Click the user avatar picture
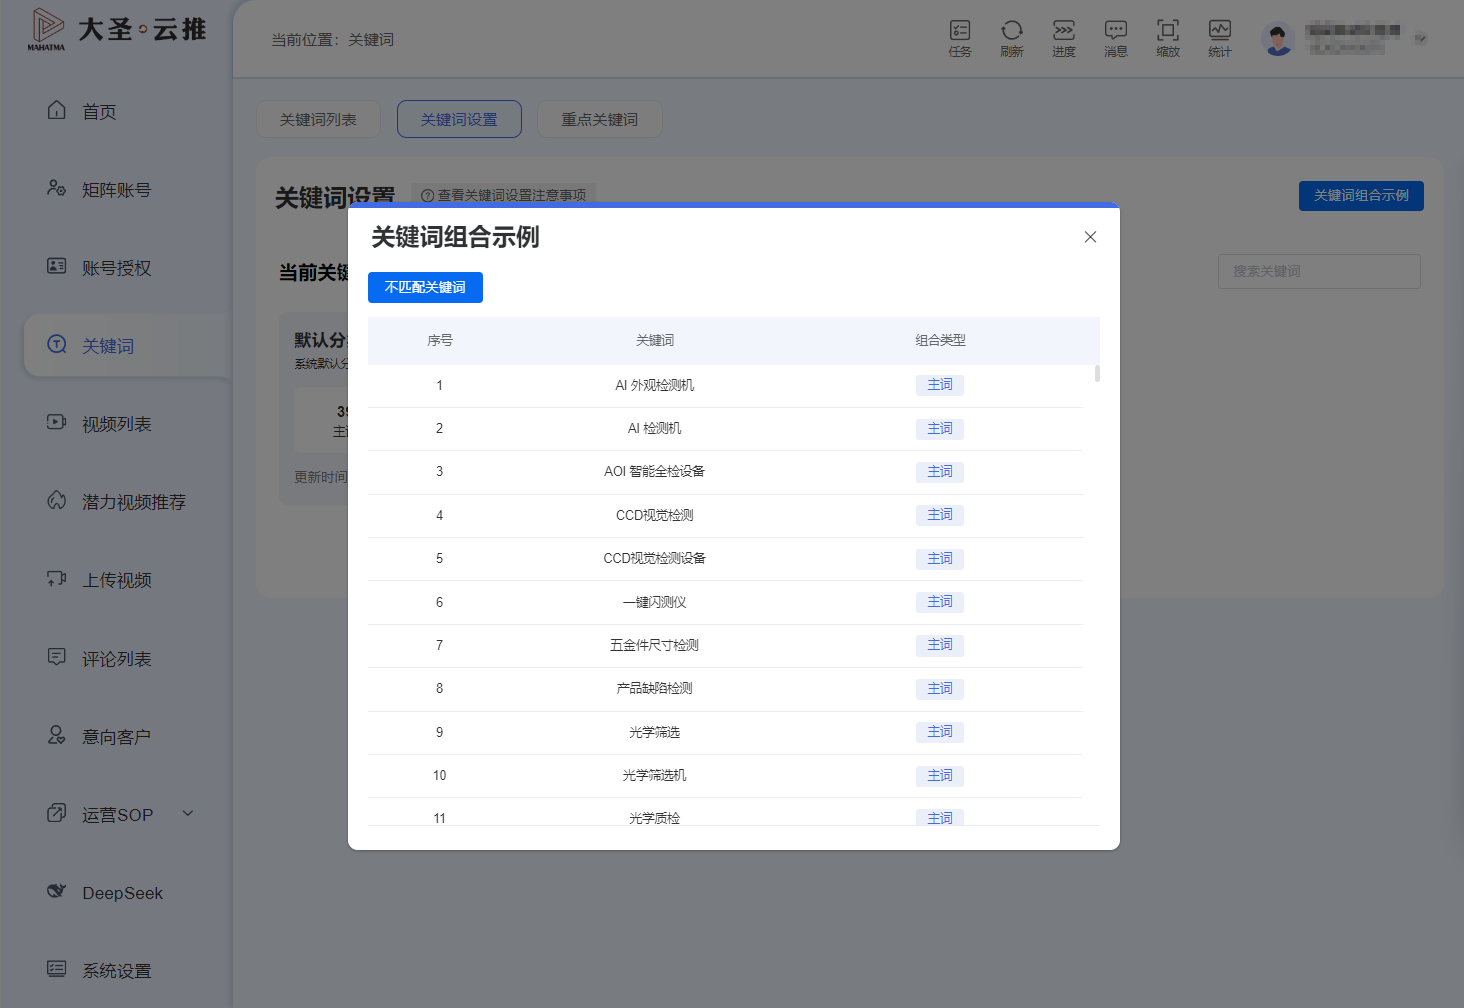This screenshot has width=1464, height=1008. tap(1278, 39)
